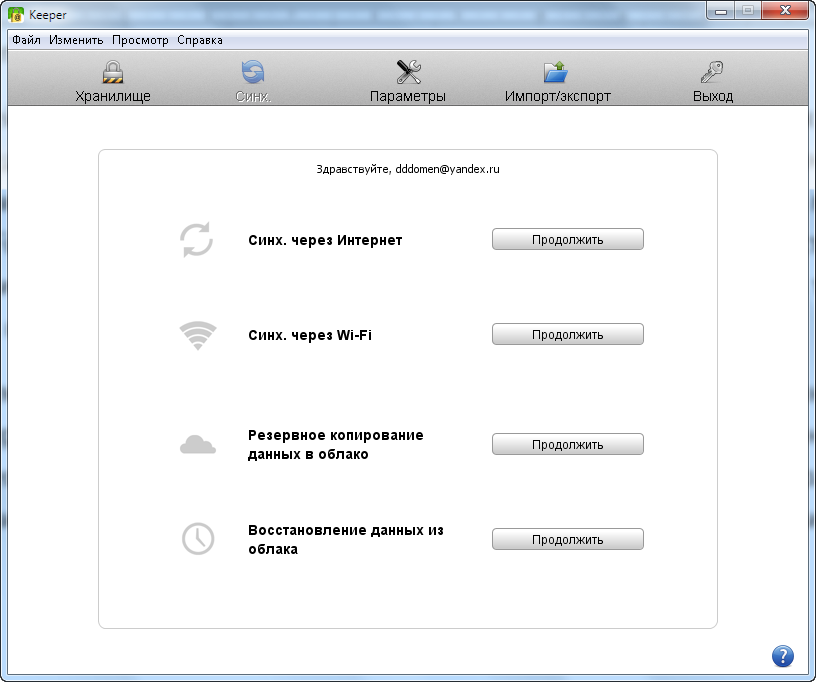Image resolution: width=816 pixels, height=682 pixels.
Task: Click 'Резервное копирование данных в облако' label
Action: [336, 445]
